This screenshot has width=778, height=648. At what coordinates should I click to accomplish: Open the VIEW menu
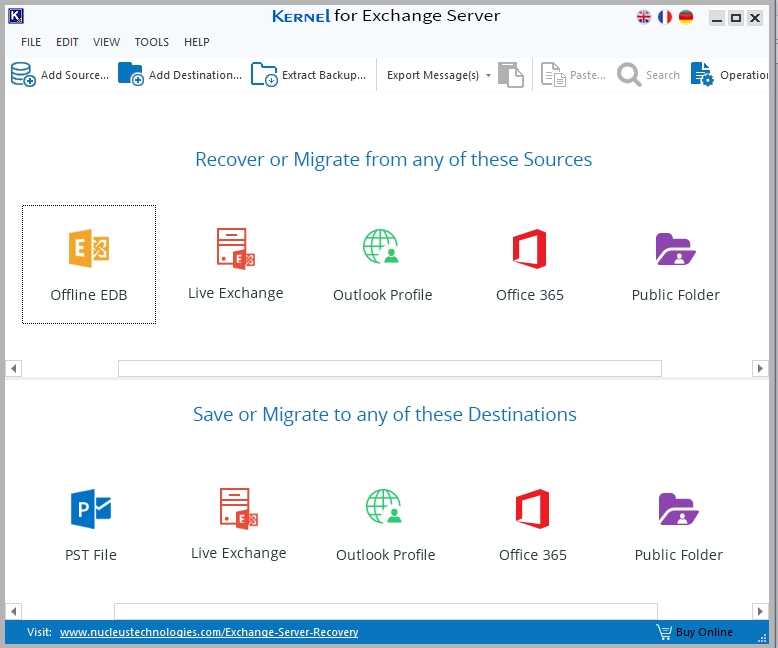click(106, 42)
